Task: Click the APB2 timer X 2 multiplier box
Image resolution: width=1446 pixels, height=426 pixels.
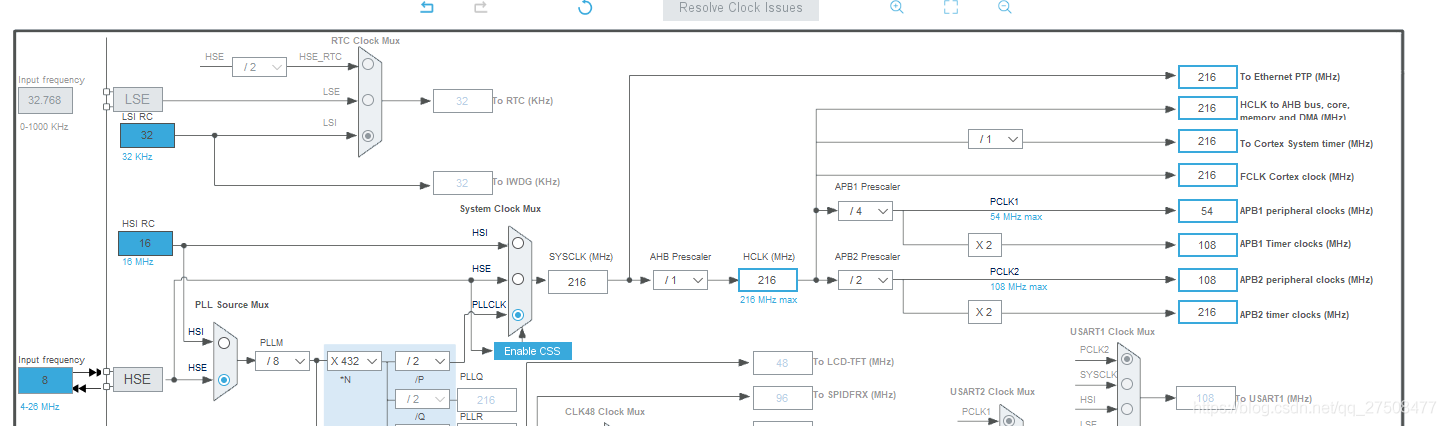Action: coord(984,312)
